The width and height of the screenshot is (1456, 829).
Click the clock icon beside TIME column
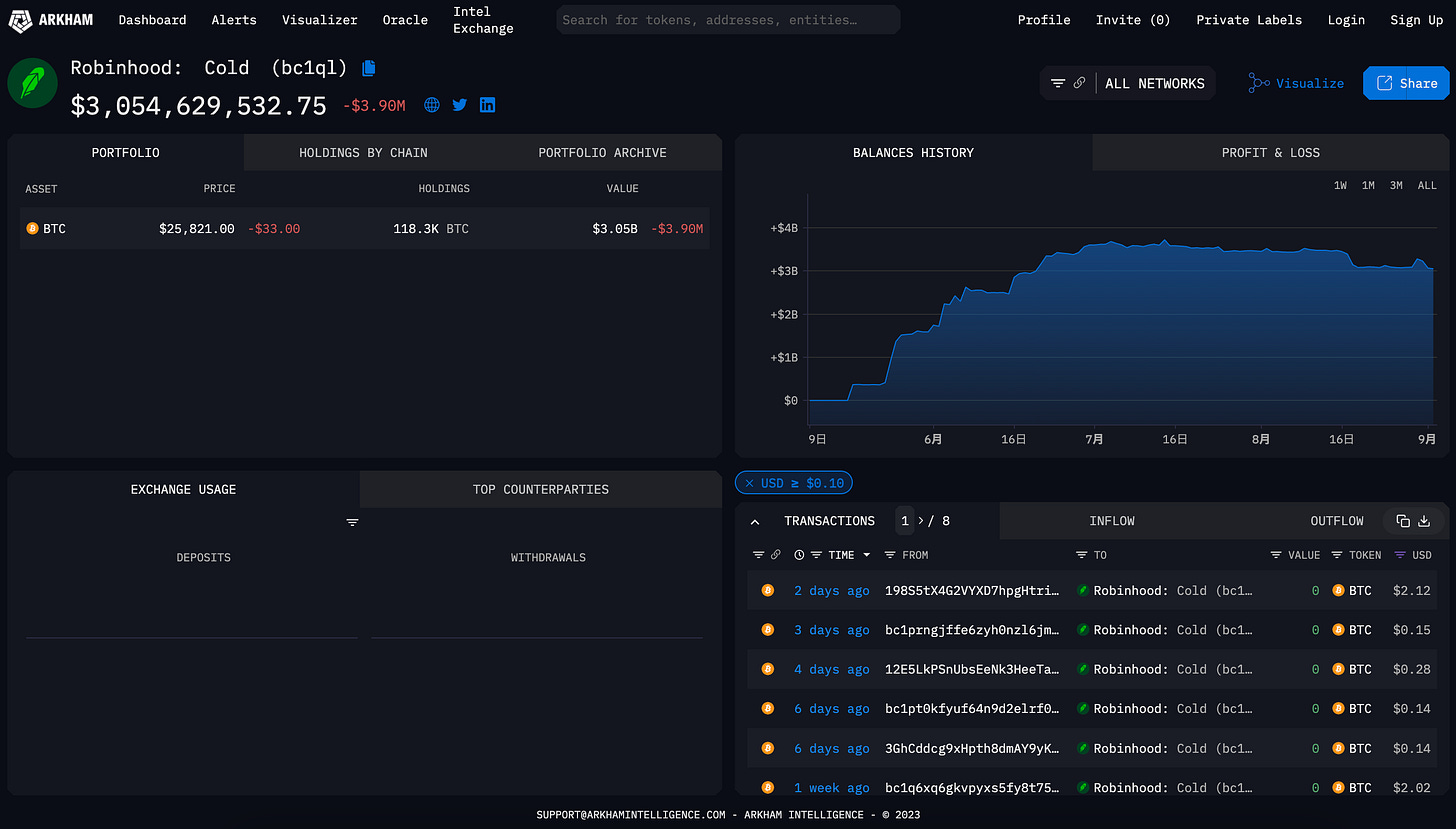tap(799, 555)
